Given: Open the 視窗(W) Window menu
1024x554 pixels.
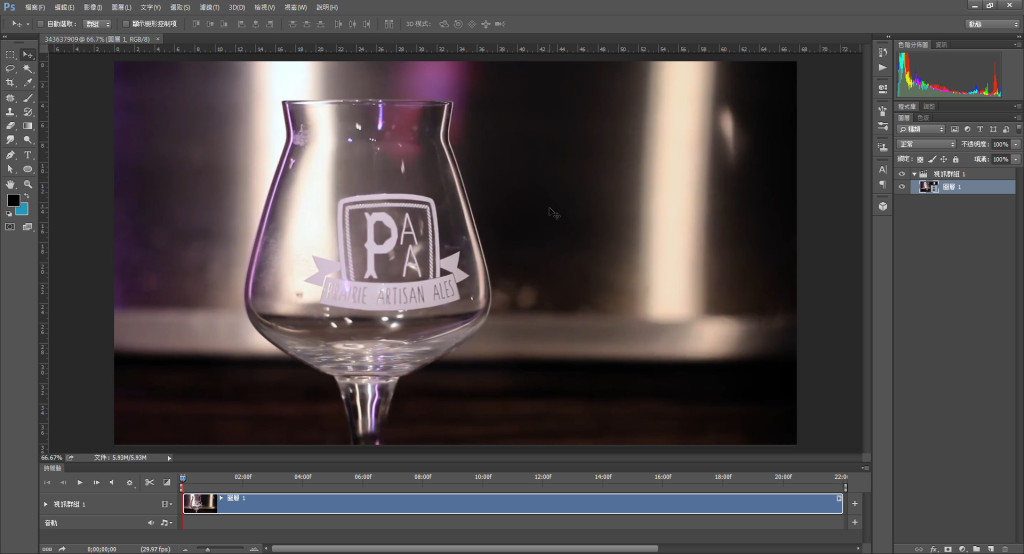Looking at the screenshot, I should tap(295, 7).
